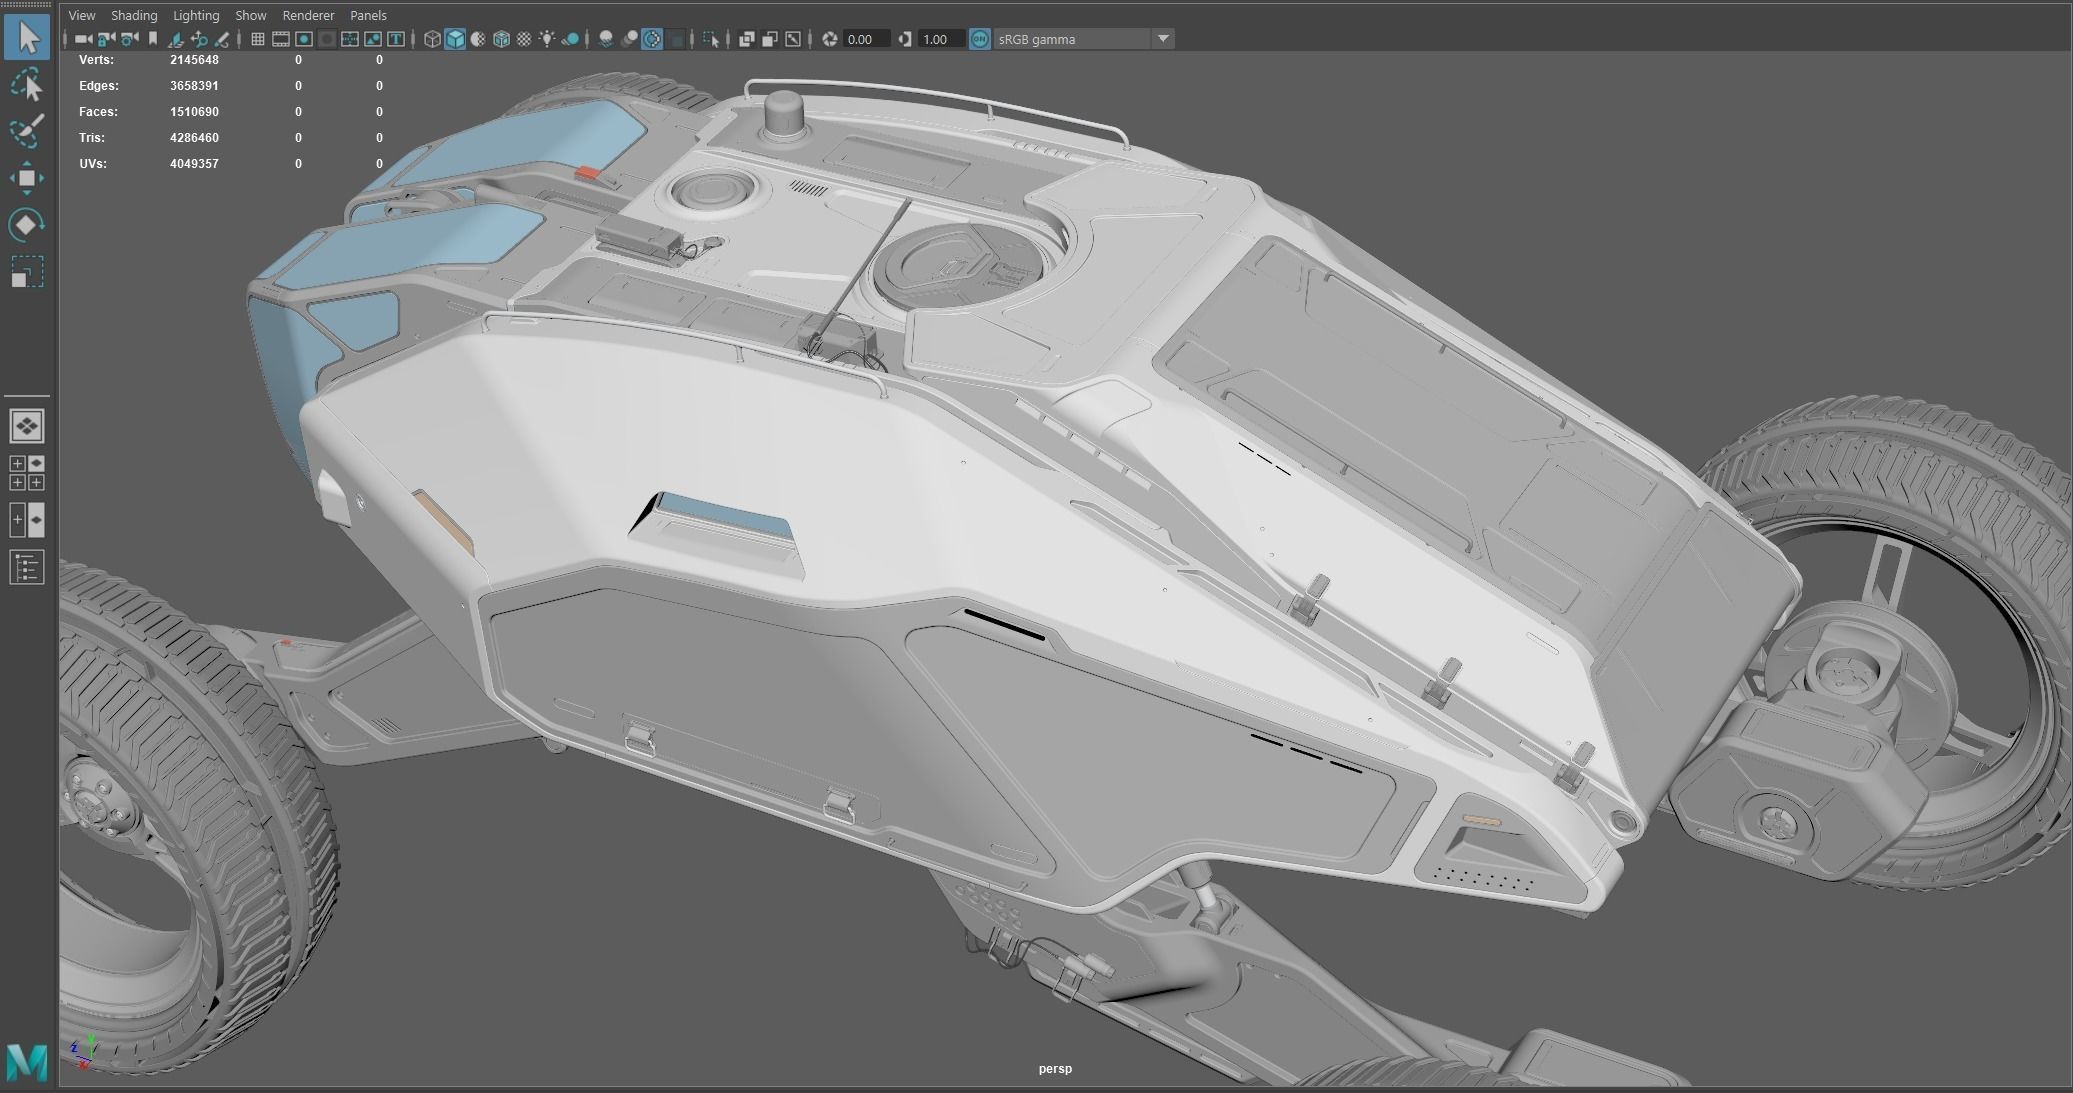Toggle smooth shade all cube
The height and width of the screenshot is (1093, 2073).
coord(455,39)
